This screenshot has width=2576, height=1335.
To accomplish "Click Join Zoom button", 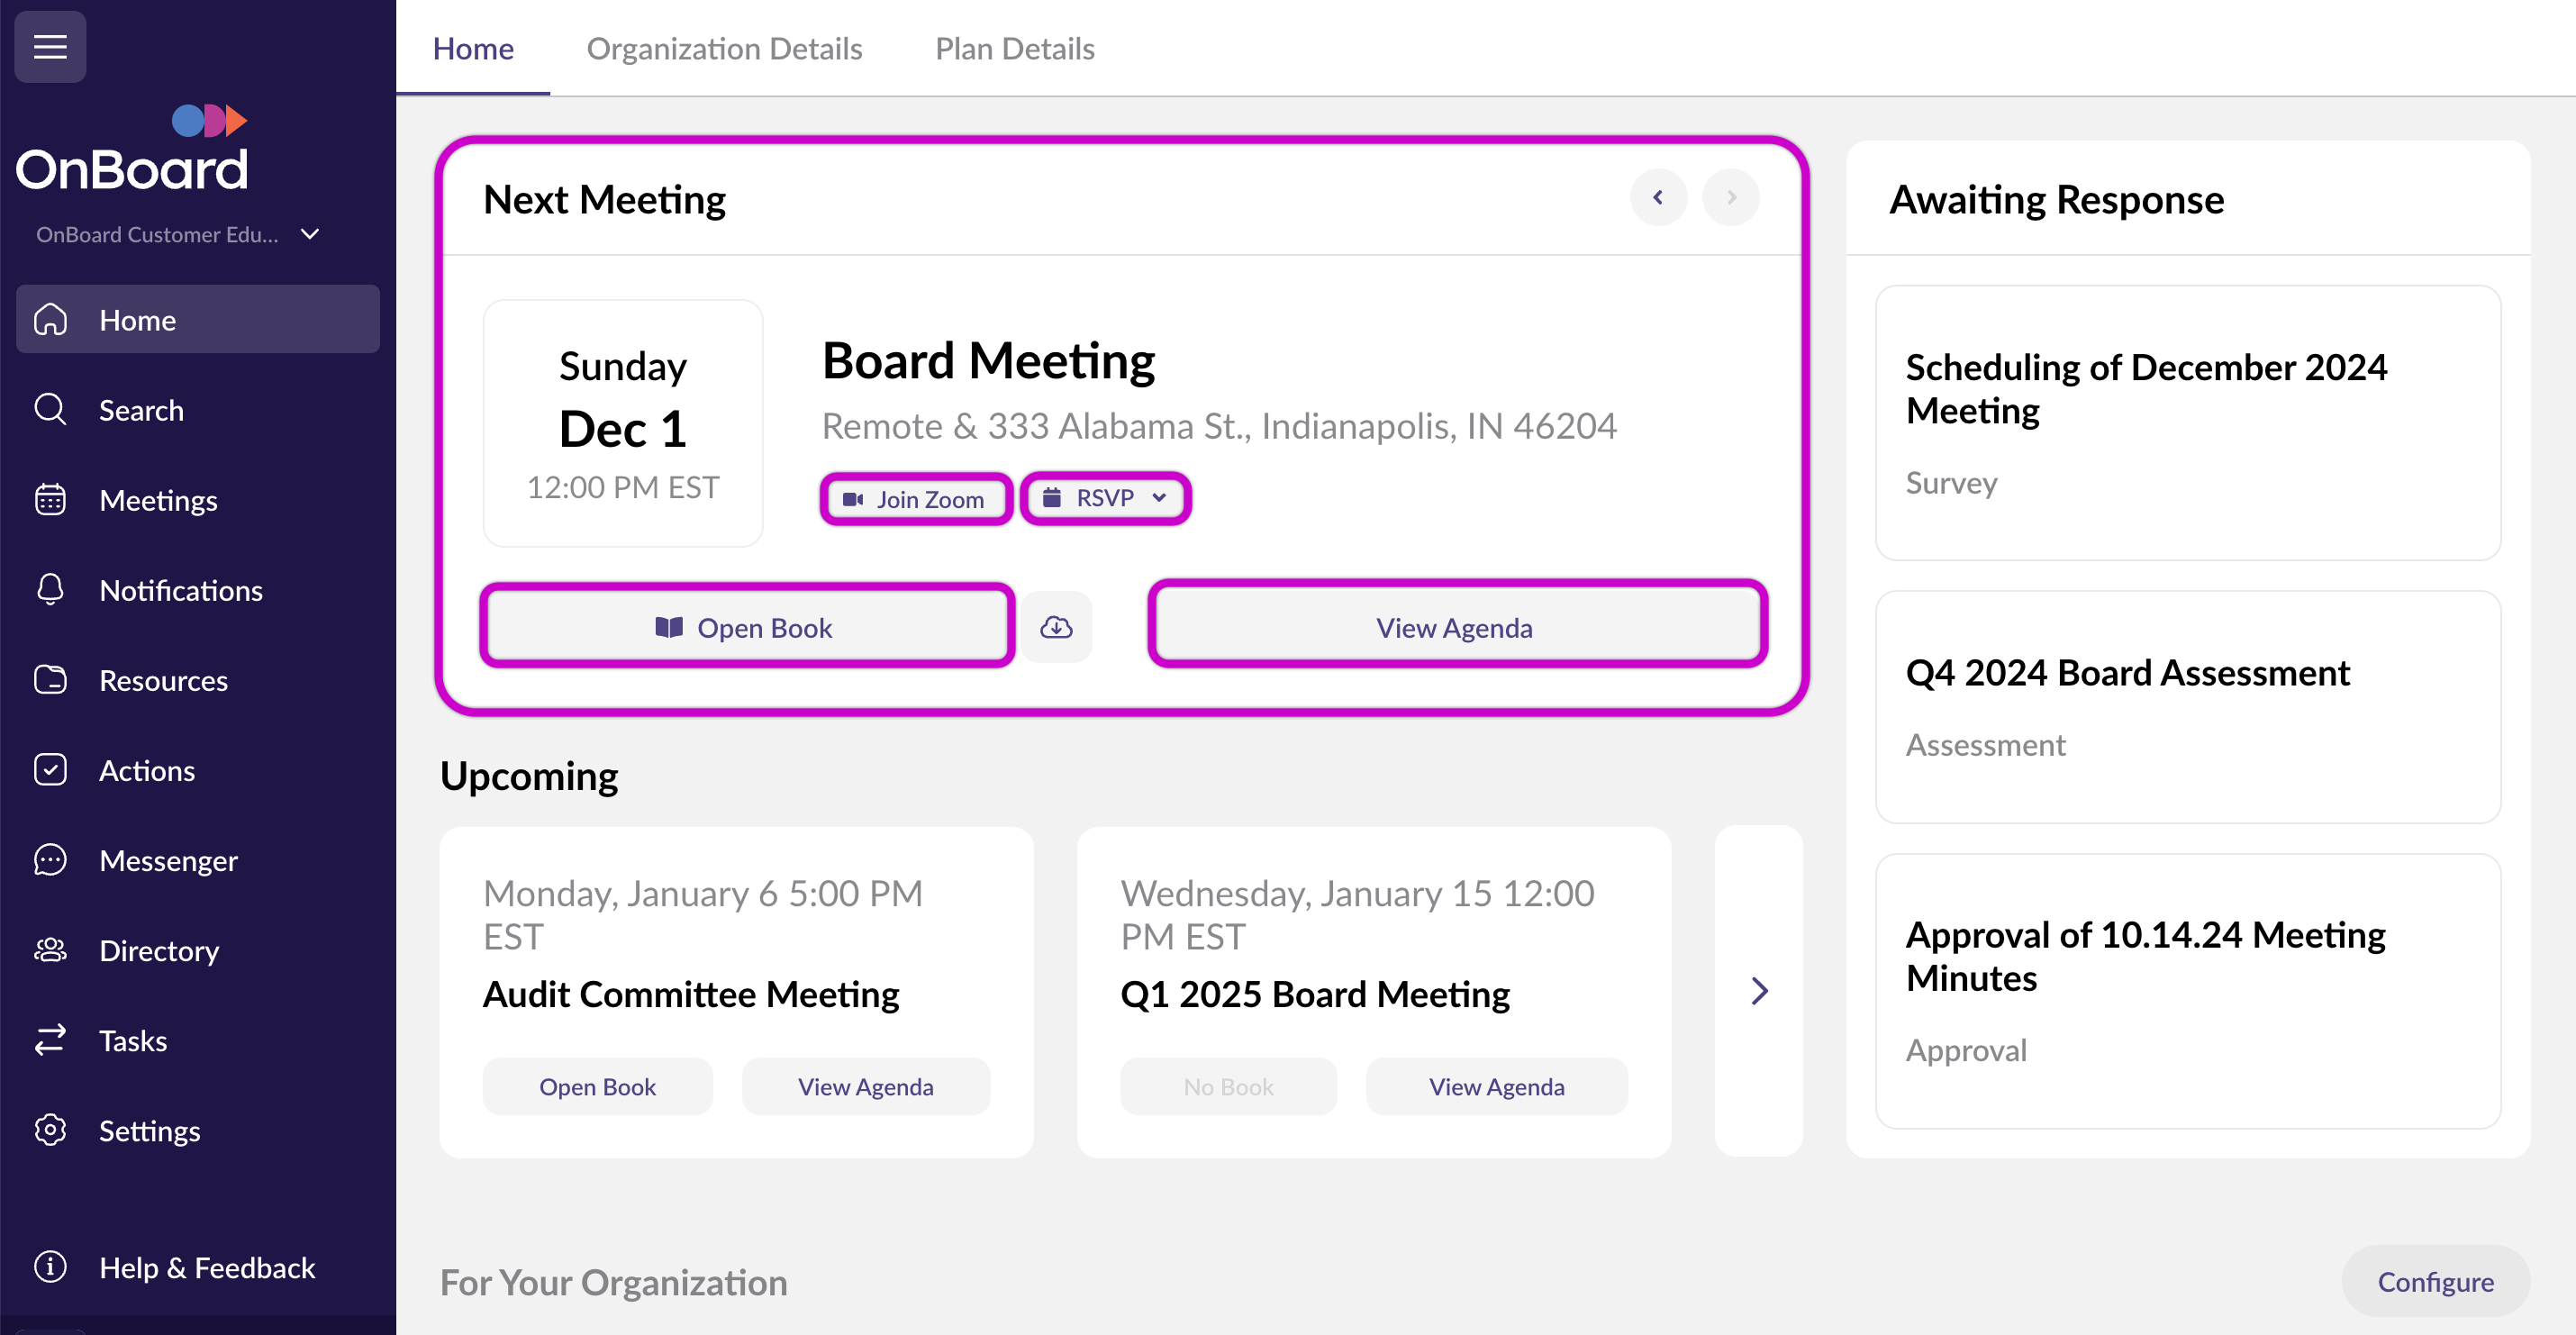I will pyautogui.click(x=915, y=498).
